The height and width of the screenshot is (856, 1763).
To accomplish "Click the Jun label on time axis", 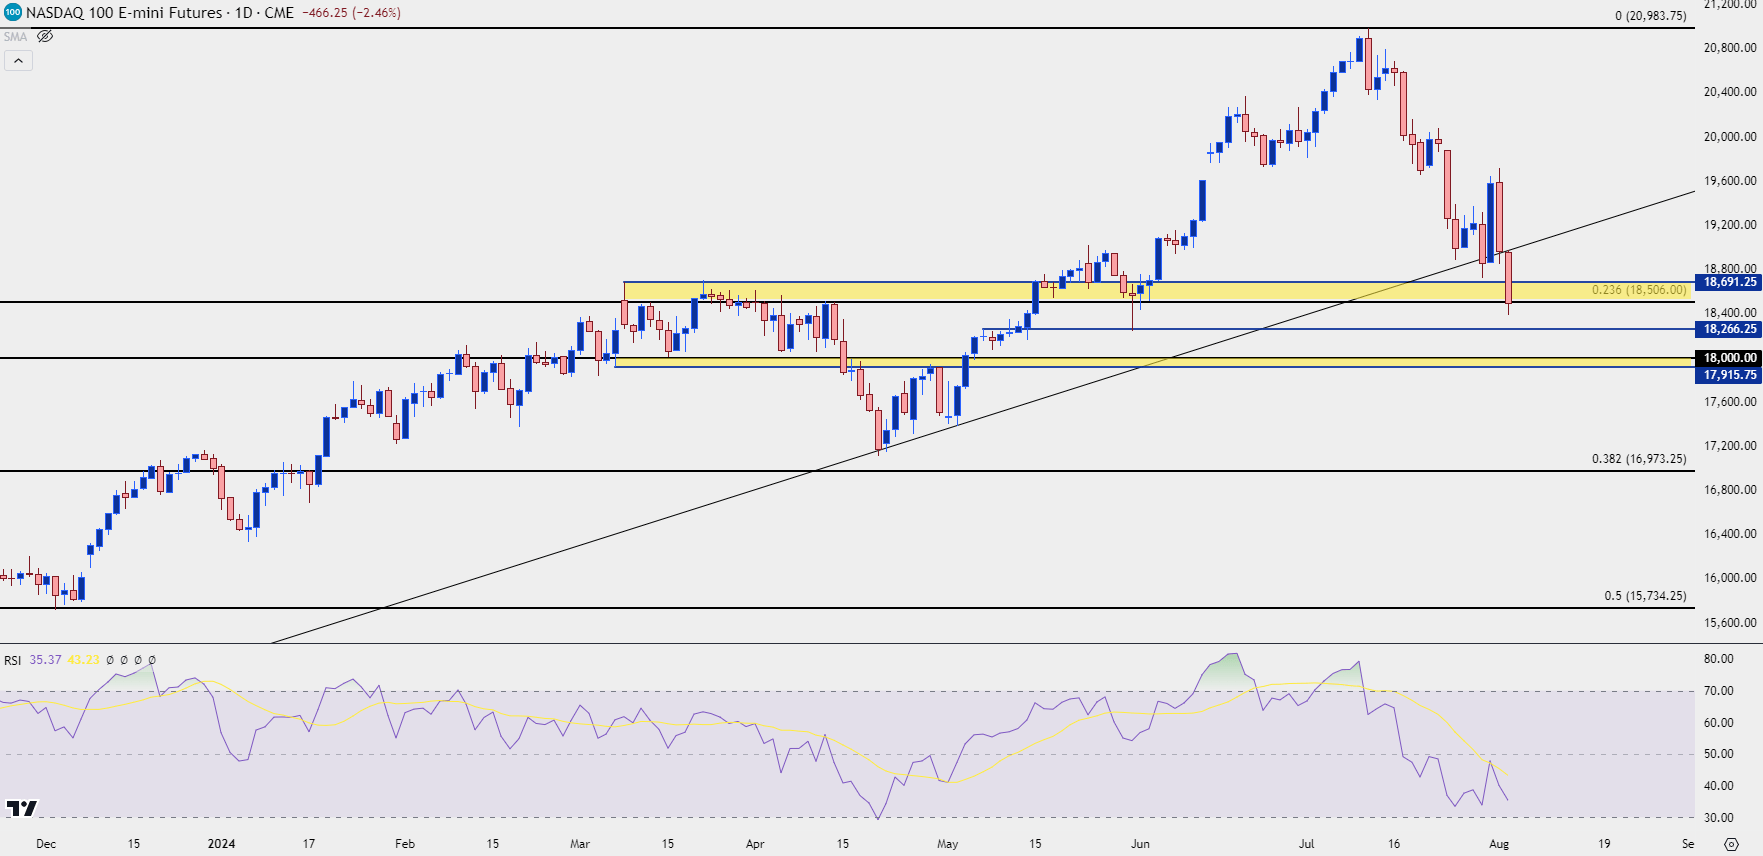I will [1140, 844].
